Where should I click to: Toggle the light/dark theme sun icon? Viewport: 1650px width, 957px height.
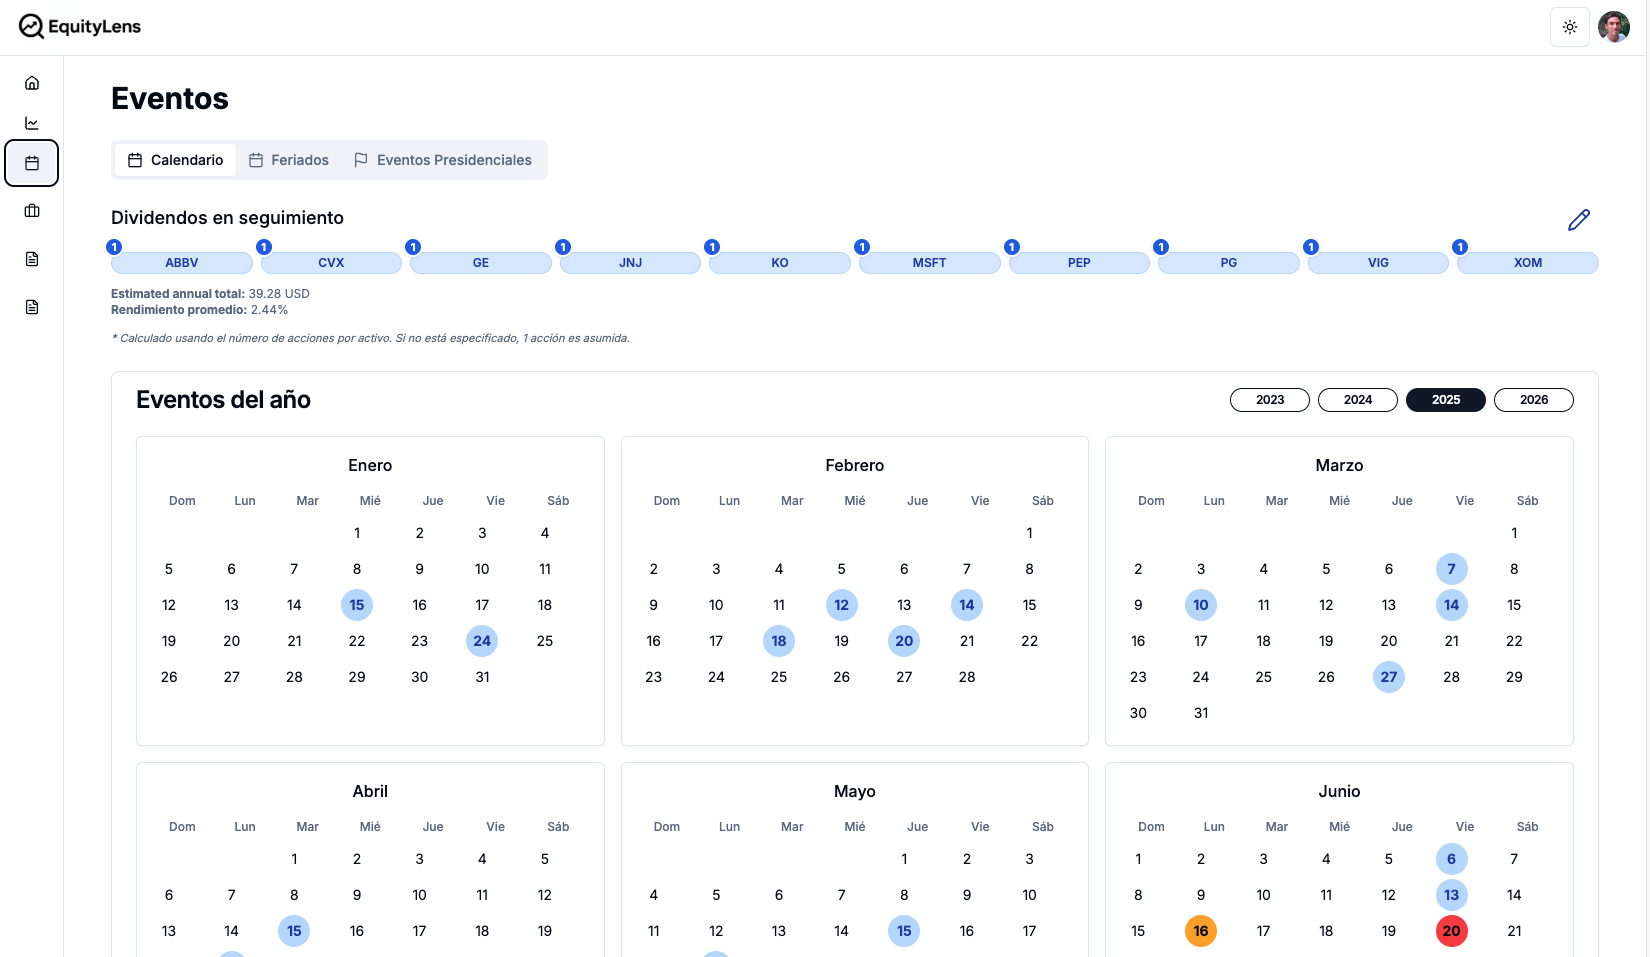[x=1569, y=27]
